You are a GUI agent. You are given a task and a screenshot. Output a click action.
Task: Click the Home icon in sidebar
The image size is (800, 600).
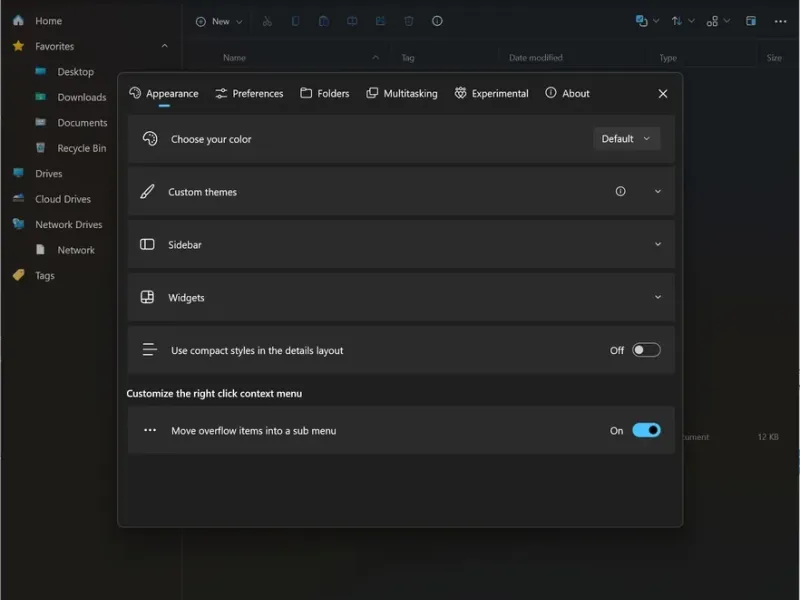[x=18, y=20]
